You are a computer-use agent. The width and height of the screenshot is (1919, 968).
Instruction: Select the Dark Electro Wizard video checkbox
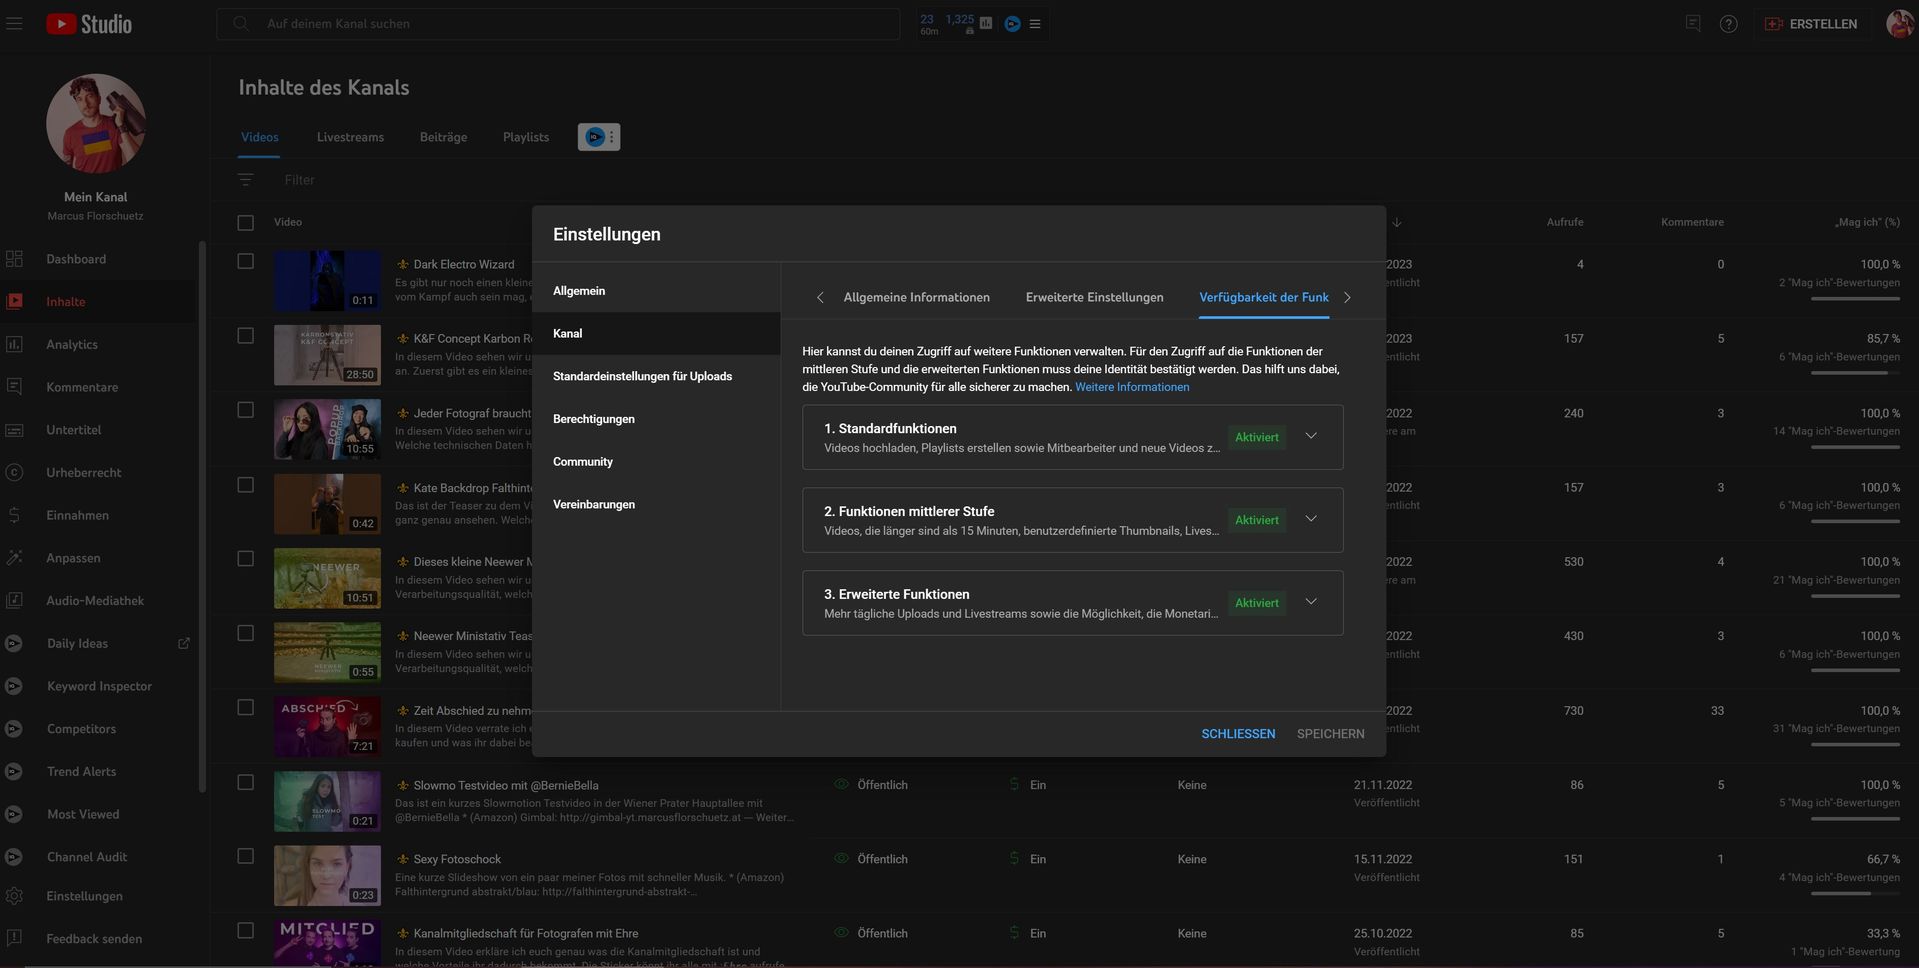pos(245,261)
